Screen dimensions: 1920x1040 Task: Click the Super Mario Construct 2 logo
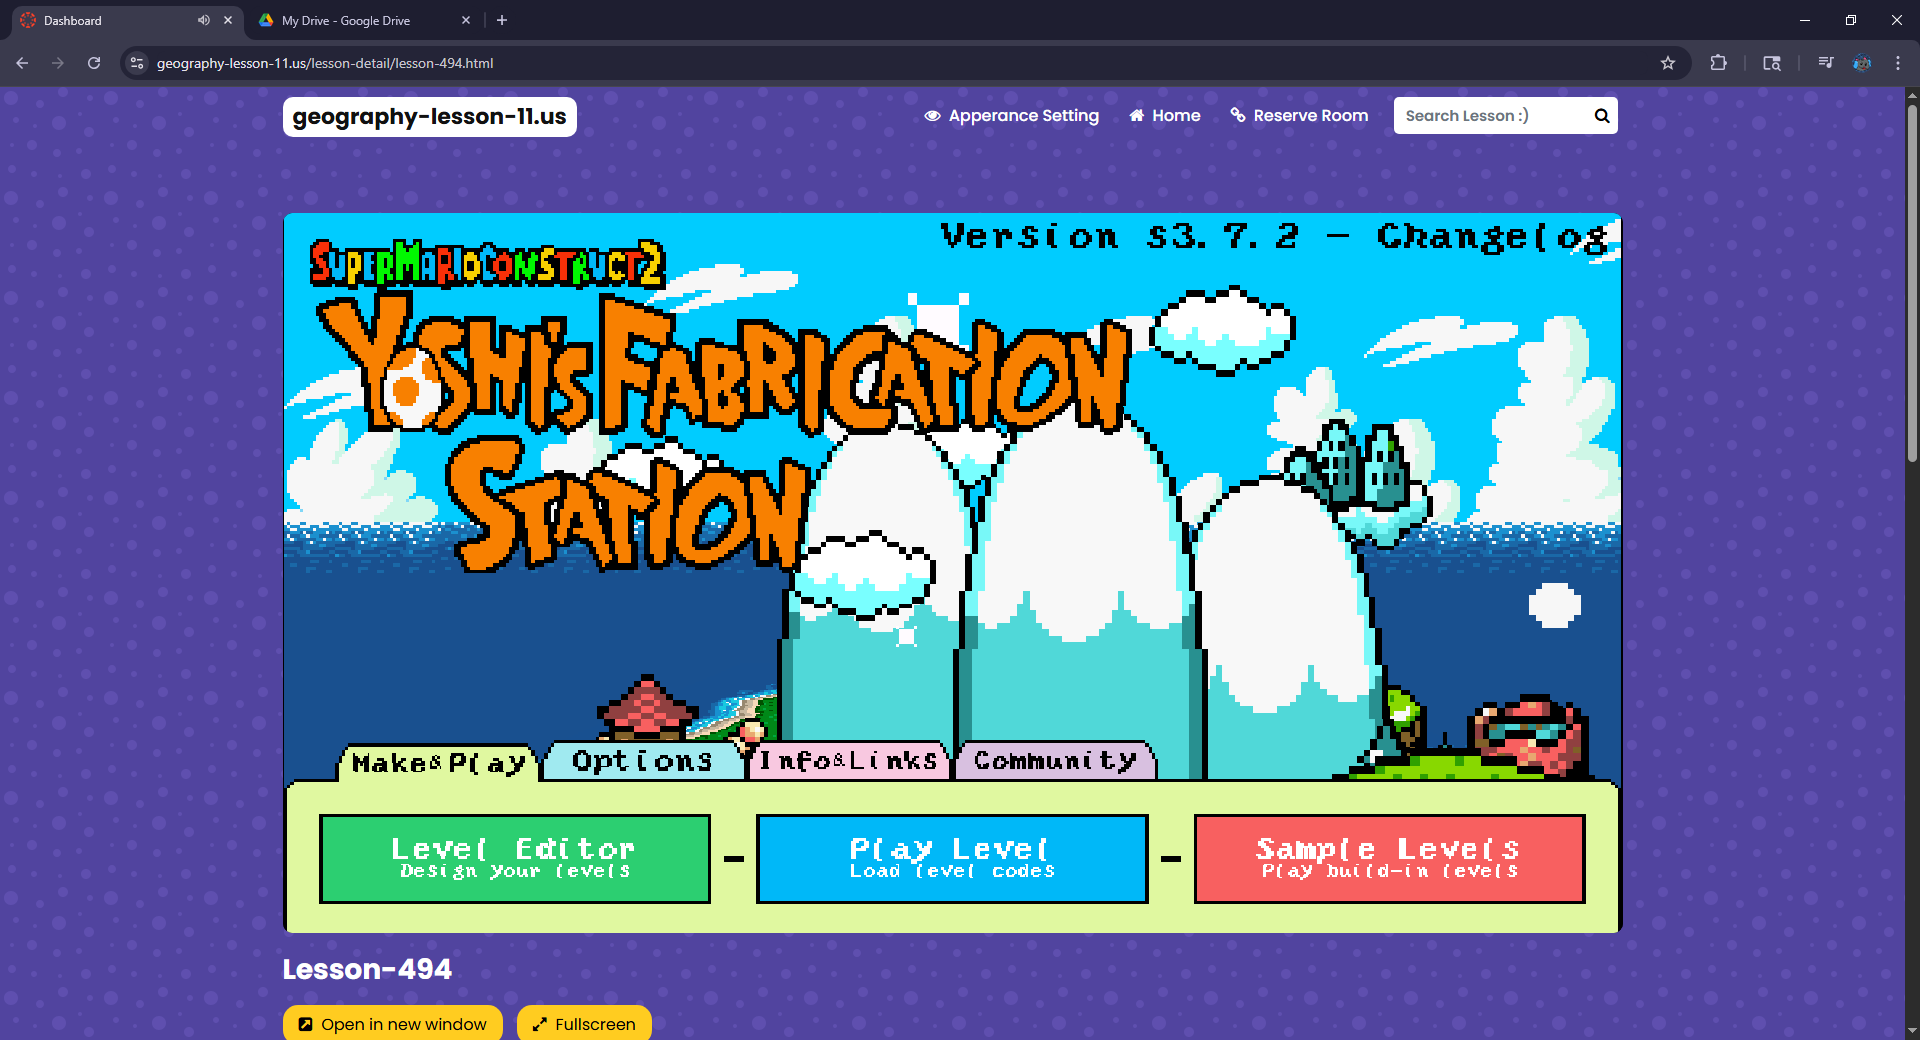pos(487,264)
